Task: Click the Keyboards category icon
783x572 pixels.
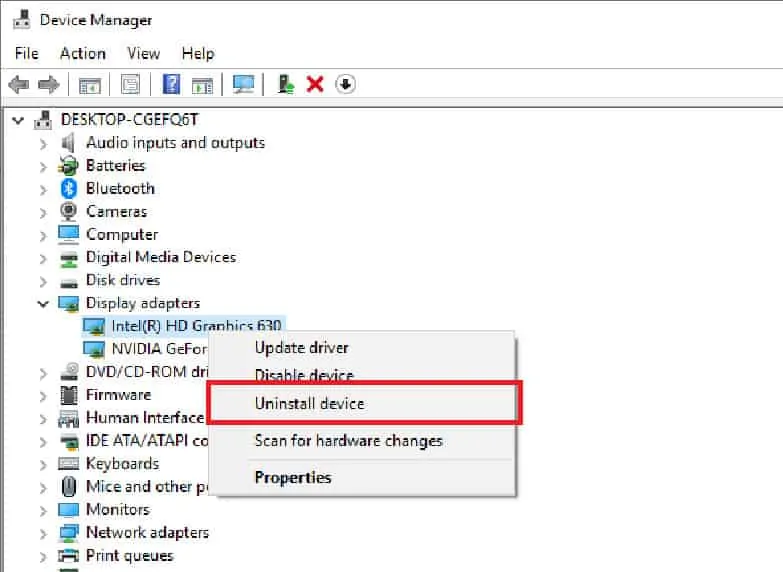Action: pyautogui.click(x=68, y=464)
